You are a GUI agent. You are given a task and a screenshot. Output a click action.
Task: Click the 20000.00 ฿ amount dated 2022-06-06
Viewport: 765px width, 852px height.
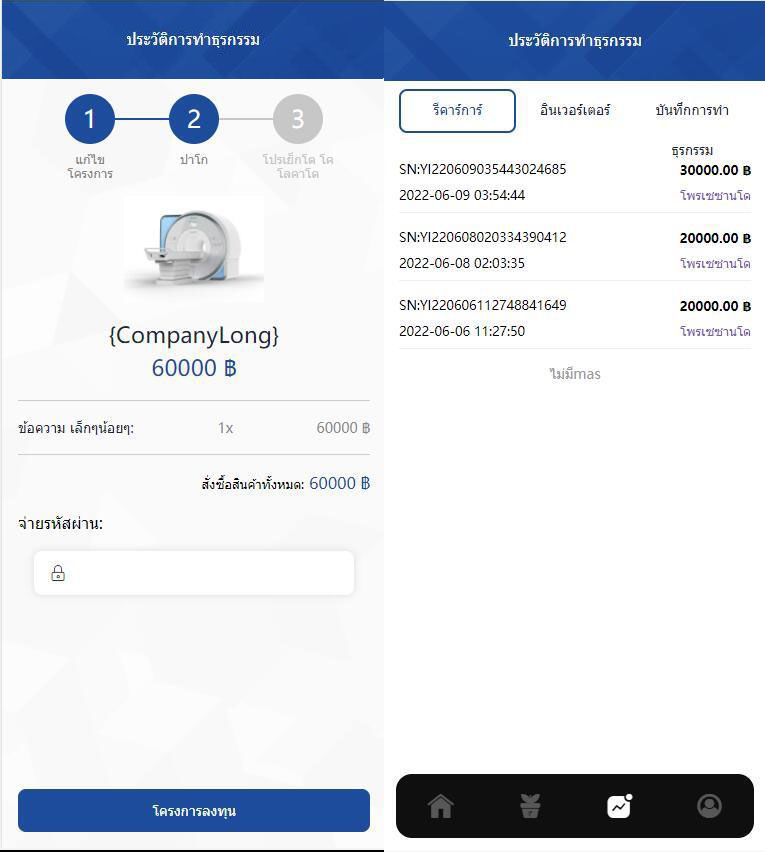(x=715, y=306)
